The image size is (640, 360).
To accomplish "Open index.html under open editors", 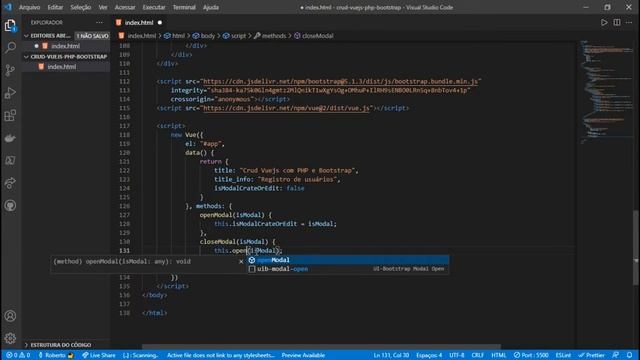I will coord(65,46).
